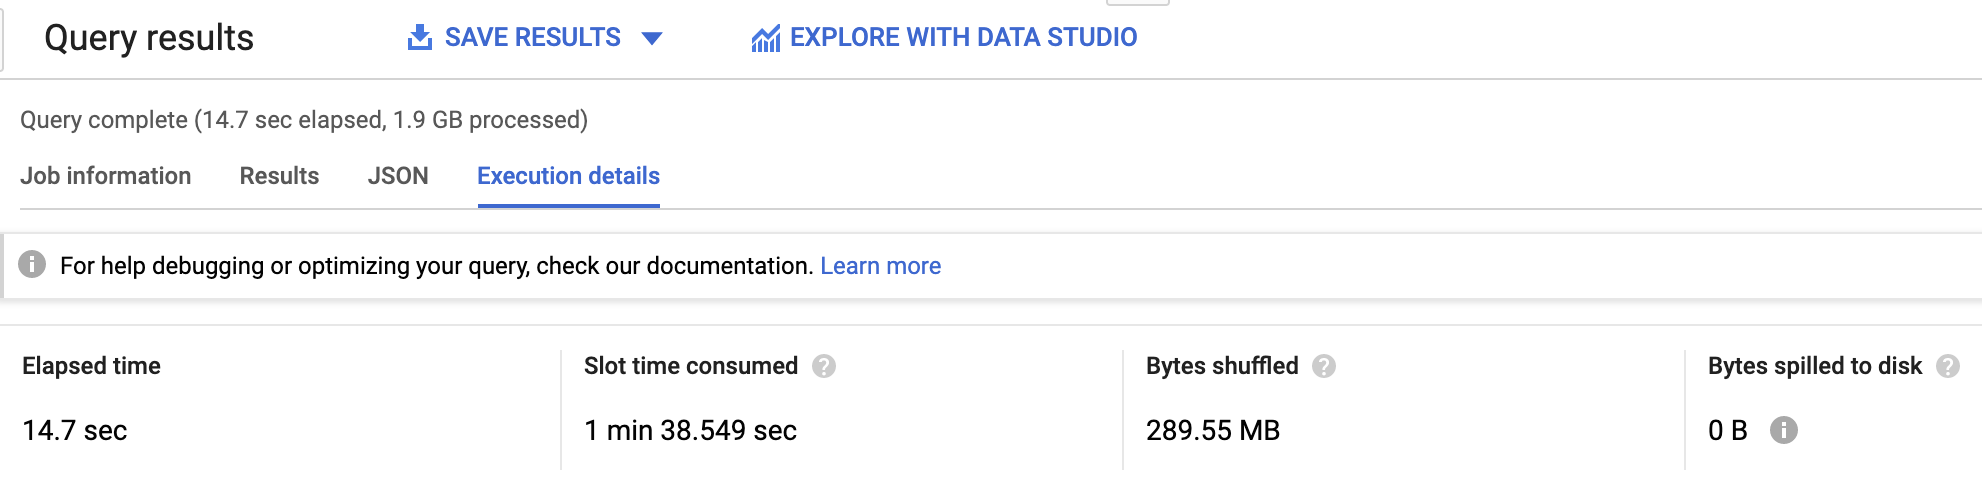Click the help icon beside Slot time consumed
Screen dimensions: 1982x482
point(824,366)
